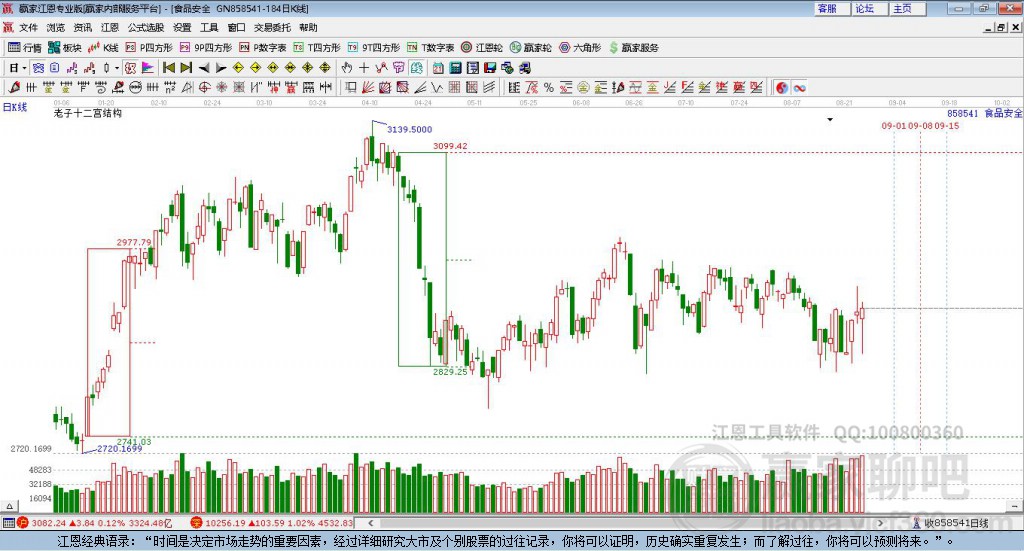Open the P四方形 tool

[x=149, y=48]
